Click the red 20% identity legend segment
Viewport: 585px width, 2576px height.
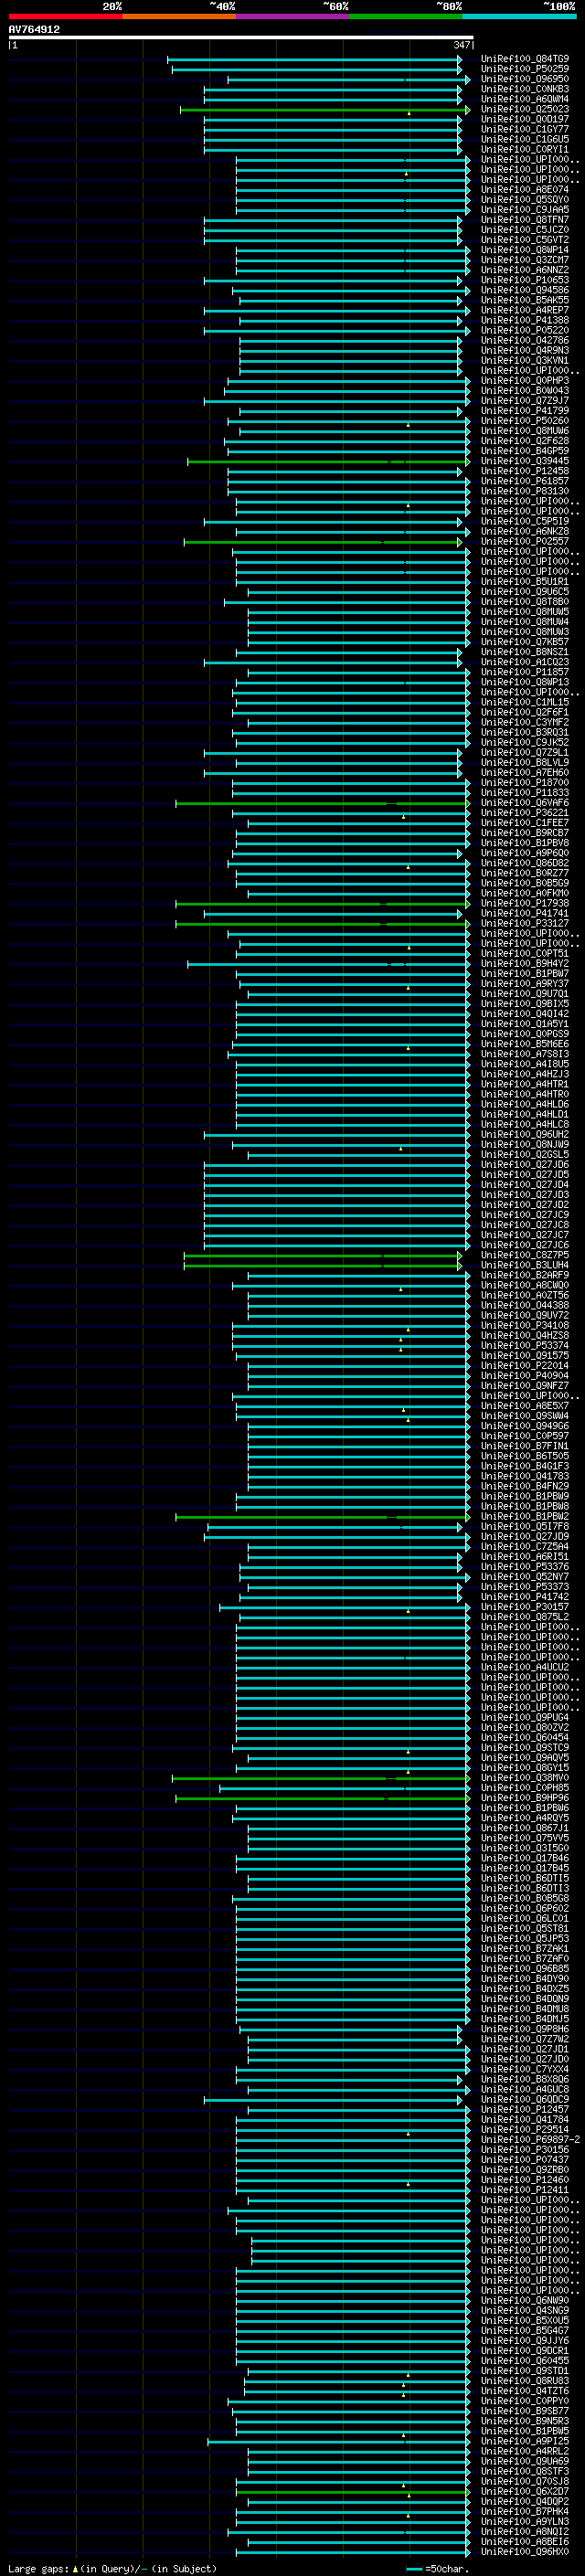click(66, 16)
